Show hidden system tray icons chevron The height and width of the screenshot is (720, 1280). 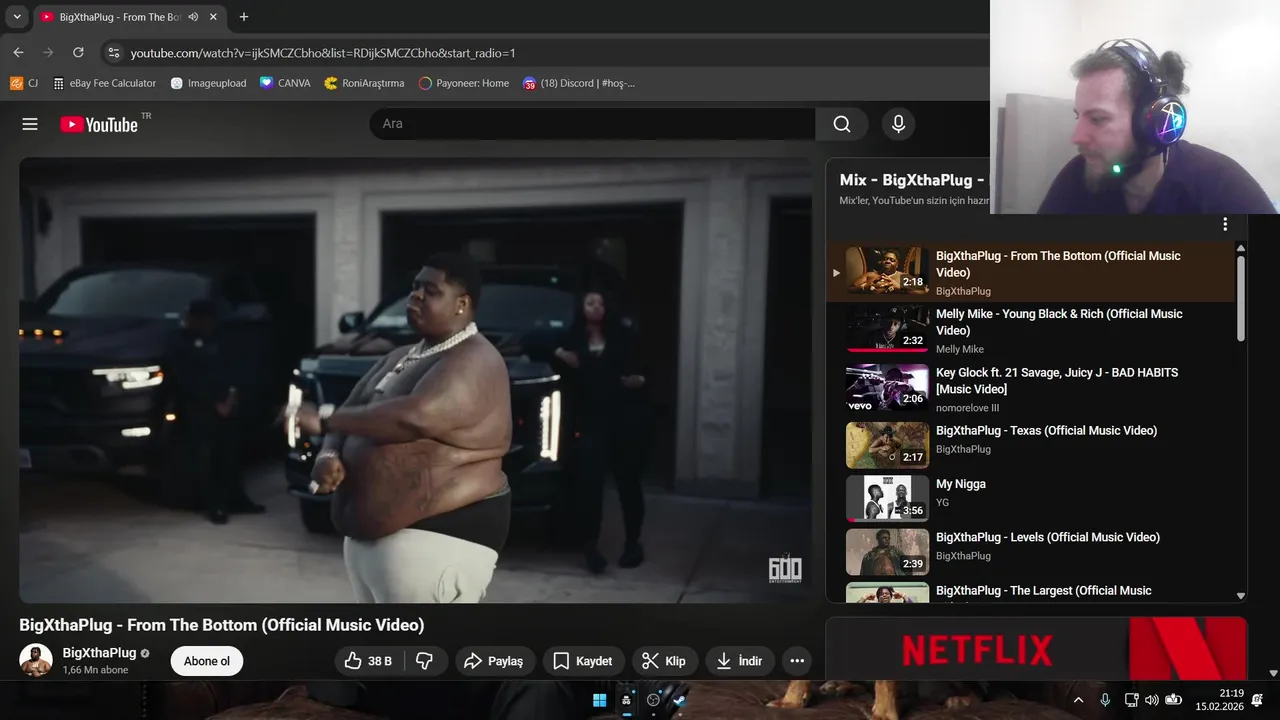coord(1078,700)
